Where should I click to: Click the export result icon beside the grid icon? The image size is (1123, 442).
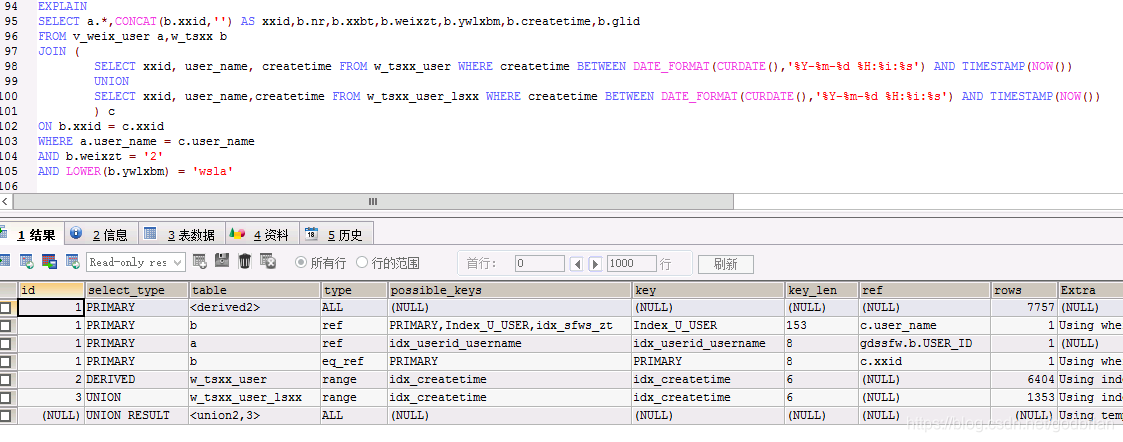click(26, 261)
